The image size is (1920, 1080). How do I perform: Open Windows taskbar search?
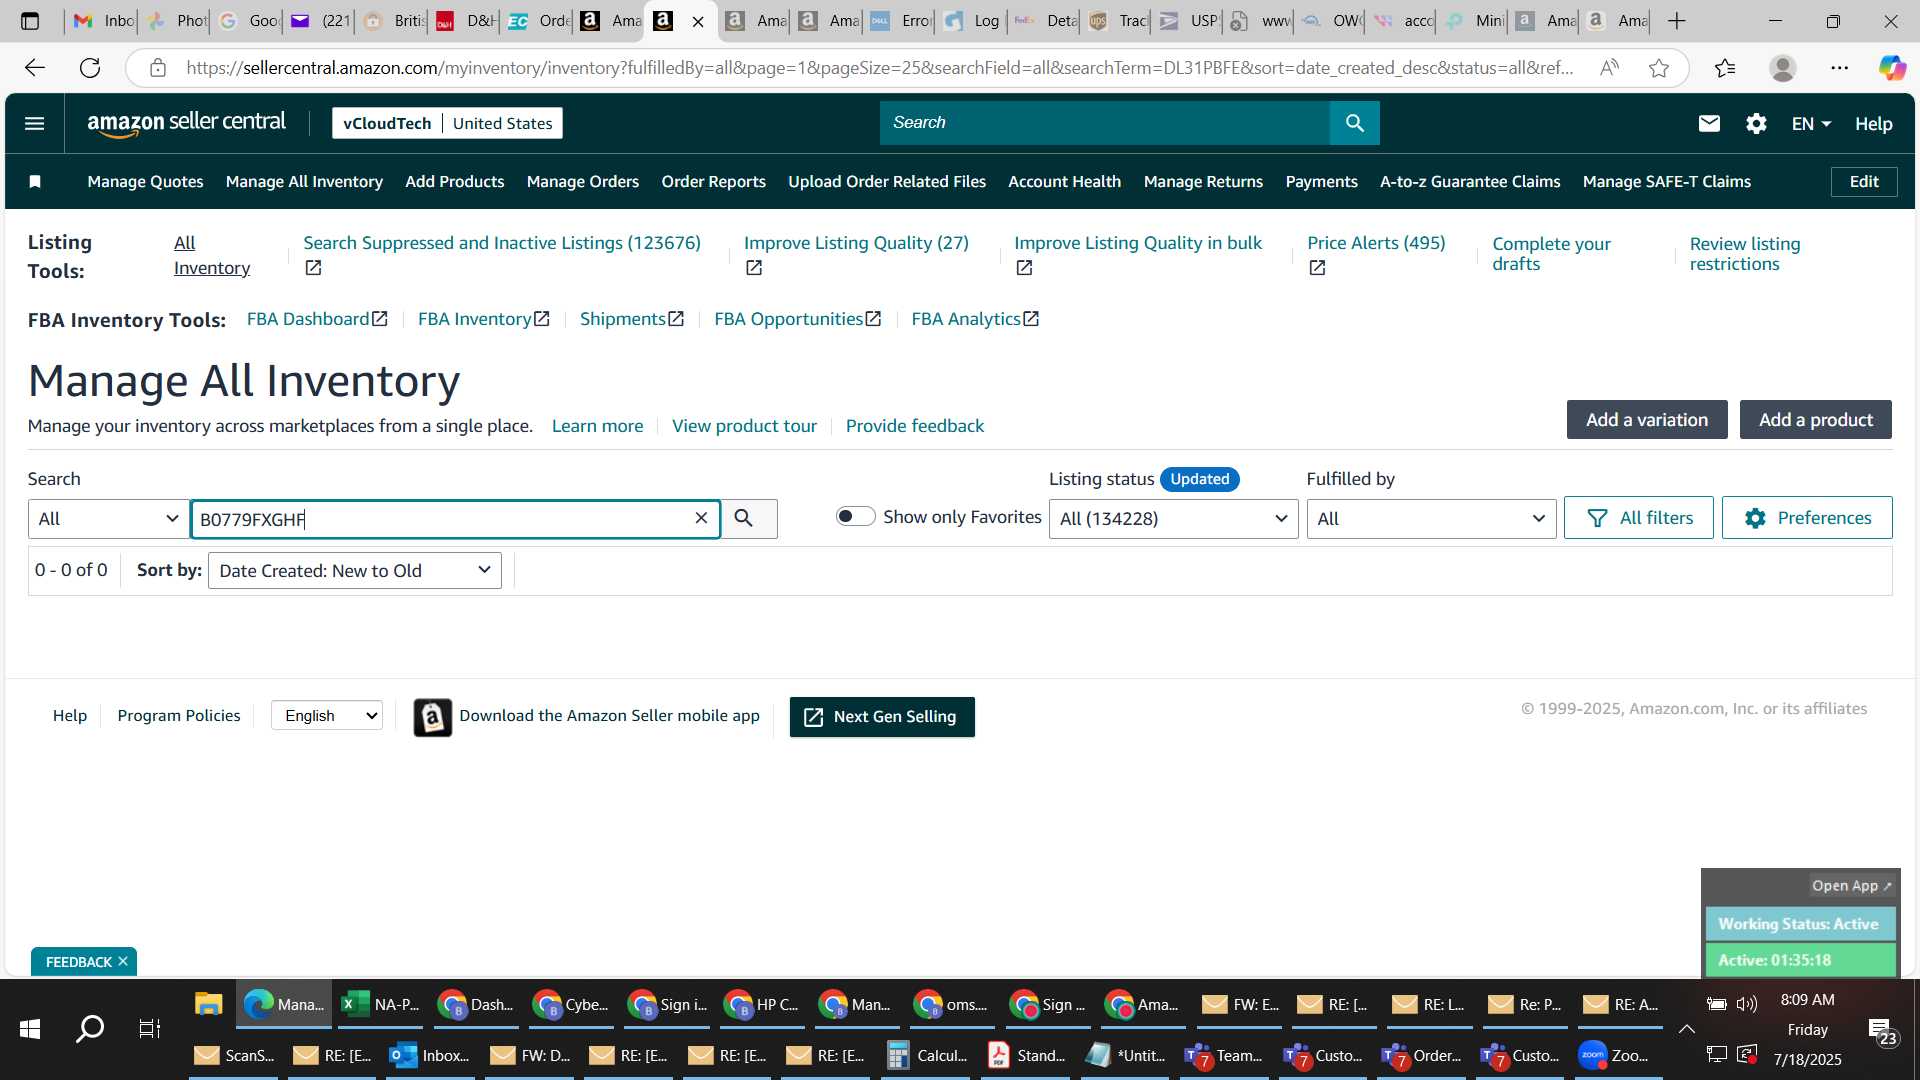pos(90,1029)
